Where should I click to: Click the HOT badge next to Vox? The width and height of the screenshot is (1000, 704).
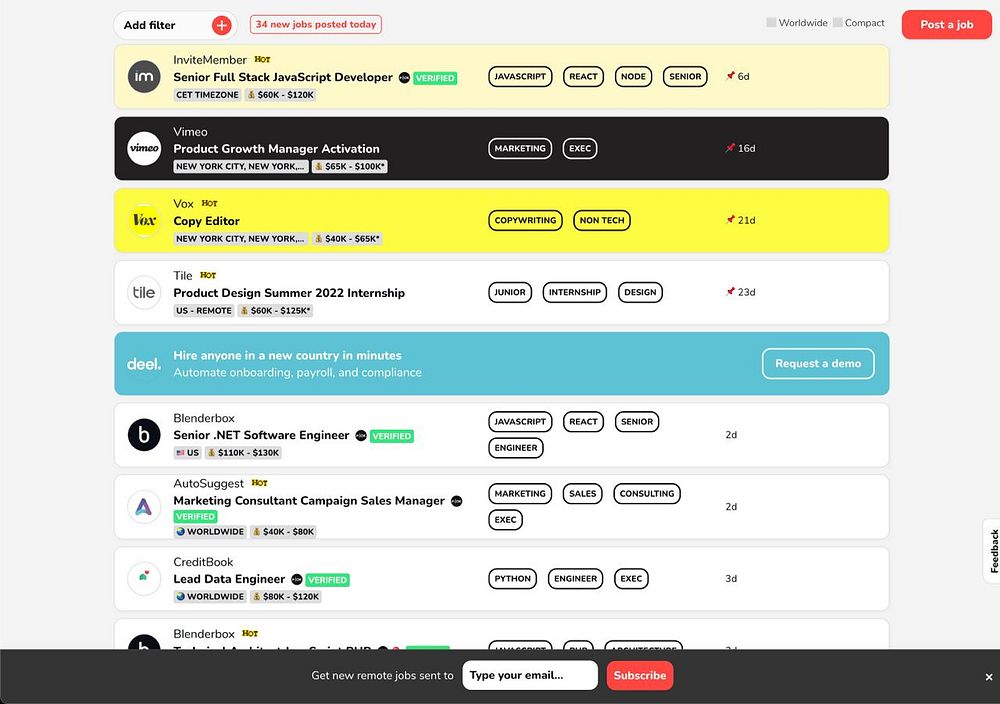209,203
